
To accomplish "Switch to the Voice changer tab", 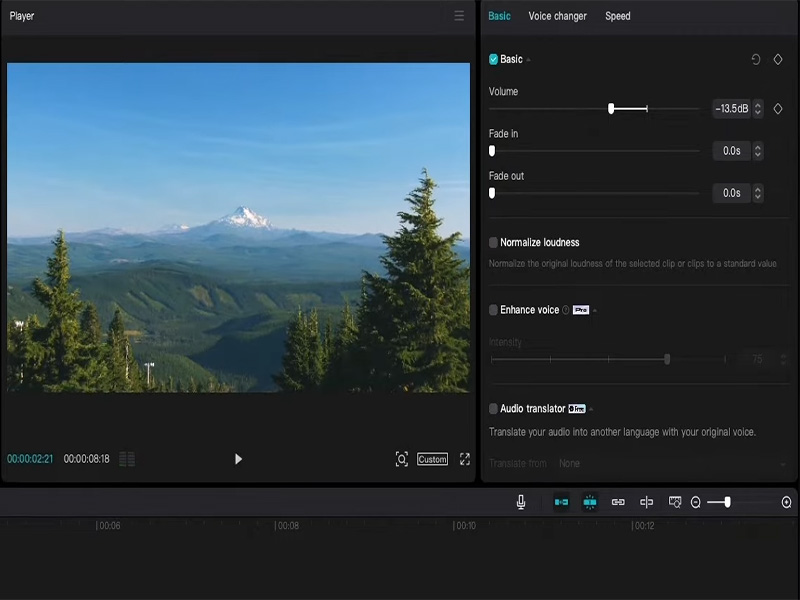I will [x=556, y=16].
